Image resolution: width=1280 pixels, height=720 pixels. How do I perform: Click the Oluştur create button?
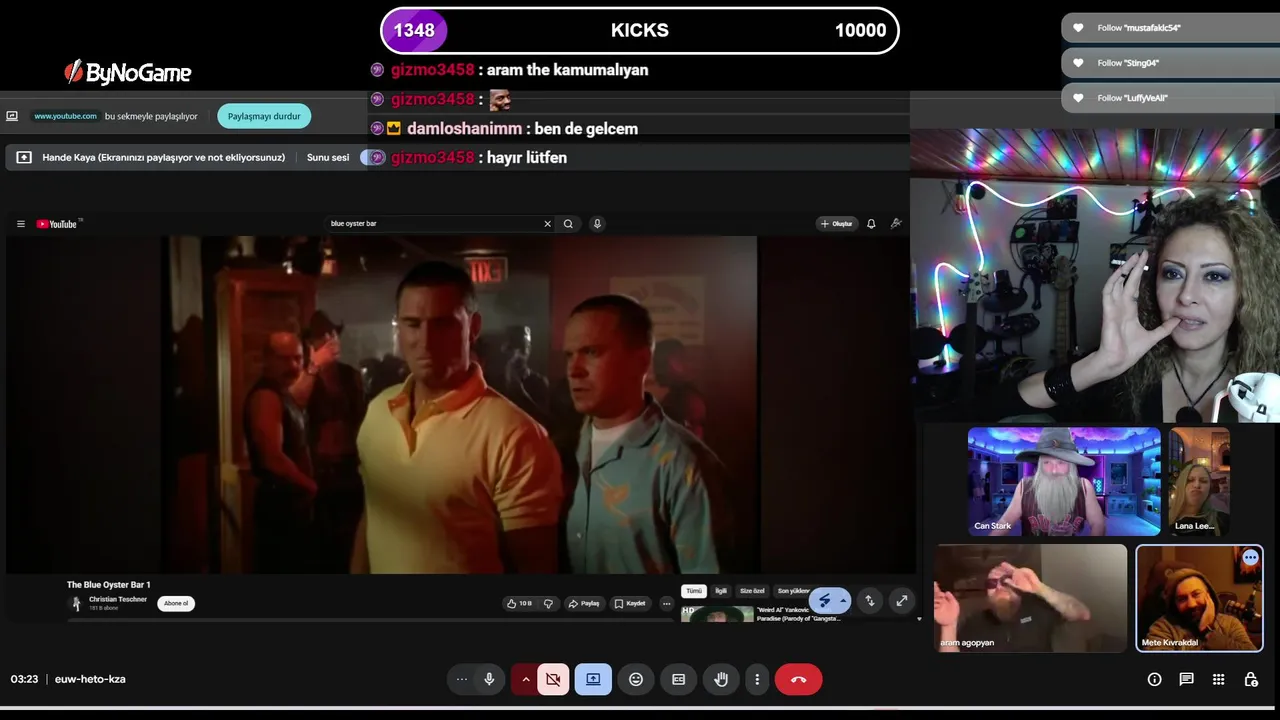(837, 224)
